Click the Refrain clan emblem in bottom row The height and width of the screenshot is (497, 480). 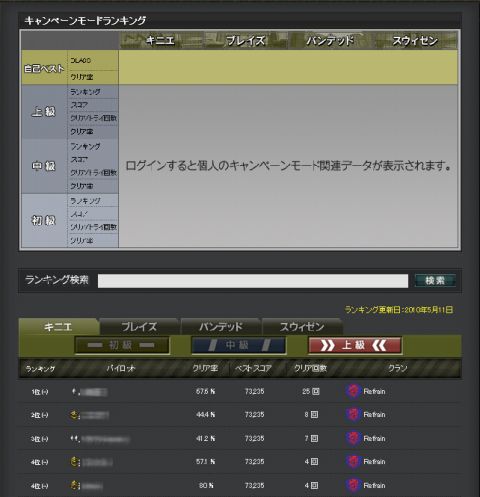(353, 485)
